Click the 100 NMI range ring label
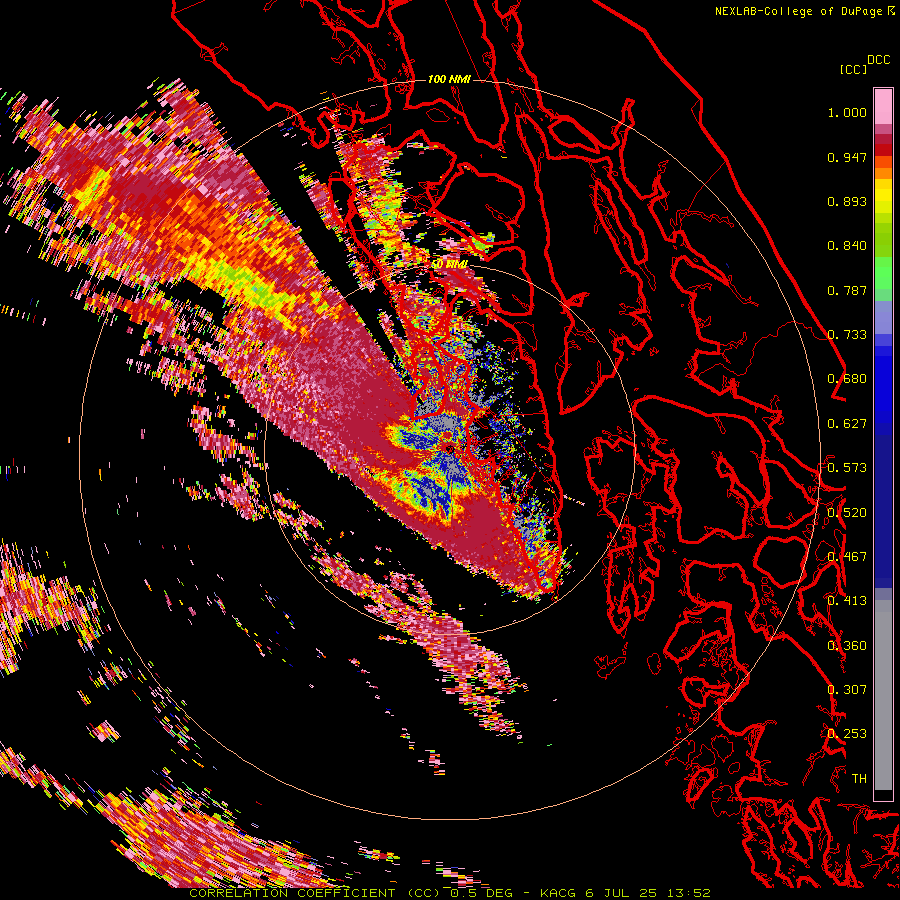The width and height of the screenshot is (900, 900). 449,79
